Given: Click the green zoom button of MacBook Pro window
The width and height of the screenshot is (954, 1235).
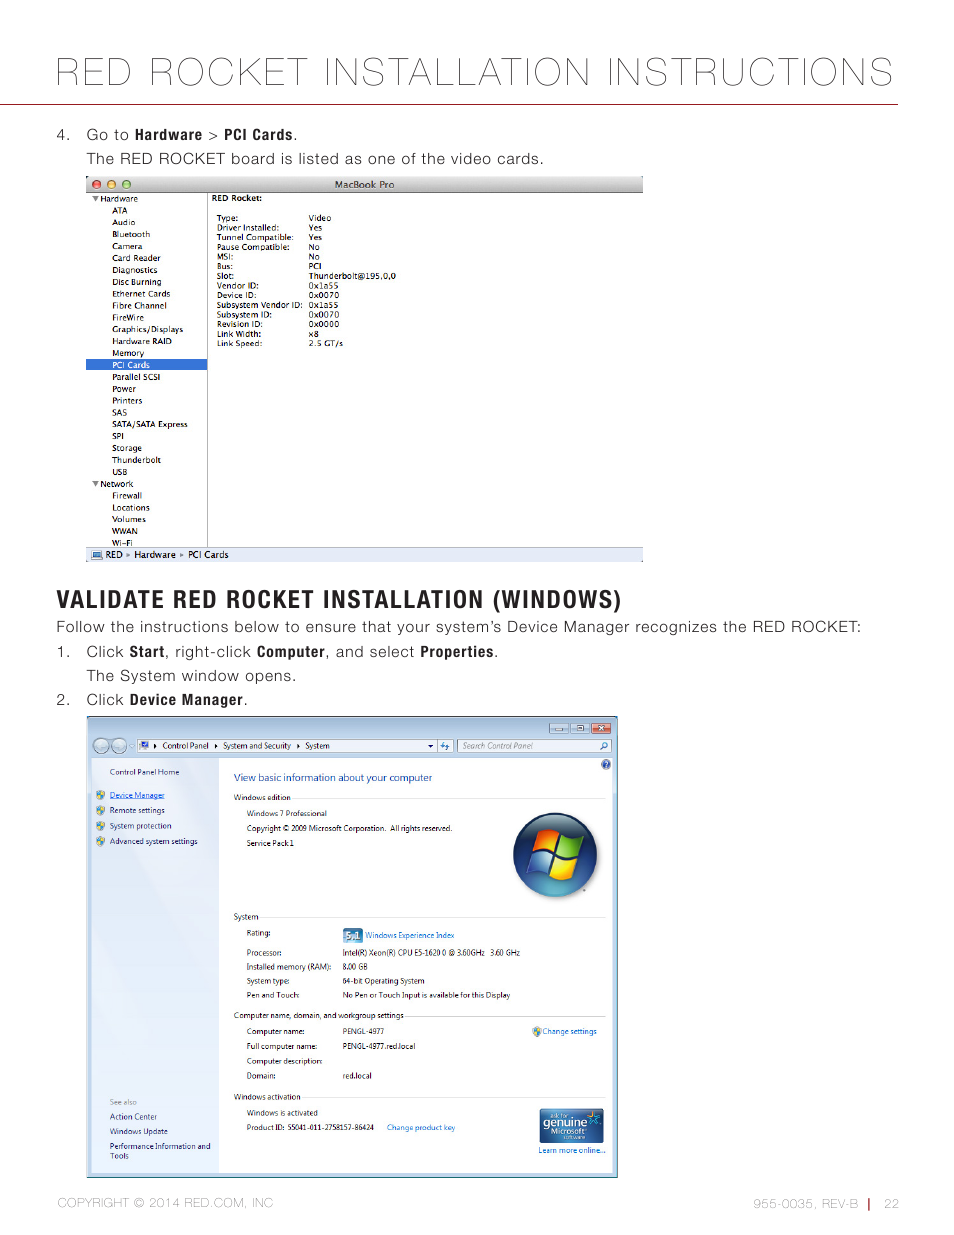Looking at the screenshot, I should click(x=126, y=185).
